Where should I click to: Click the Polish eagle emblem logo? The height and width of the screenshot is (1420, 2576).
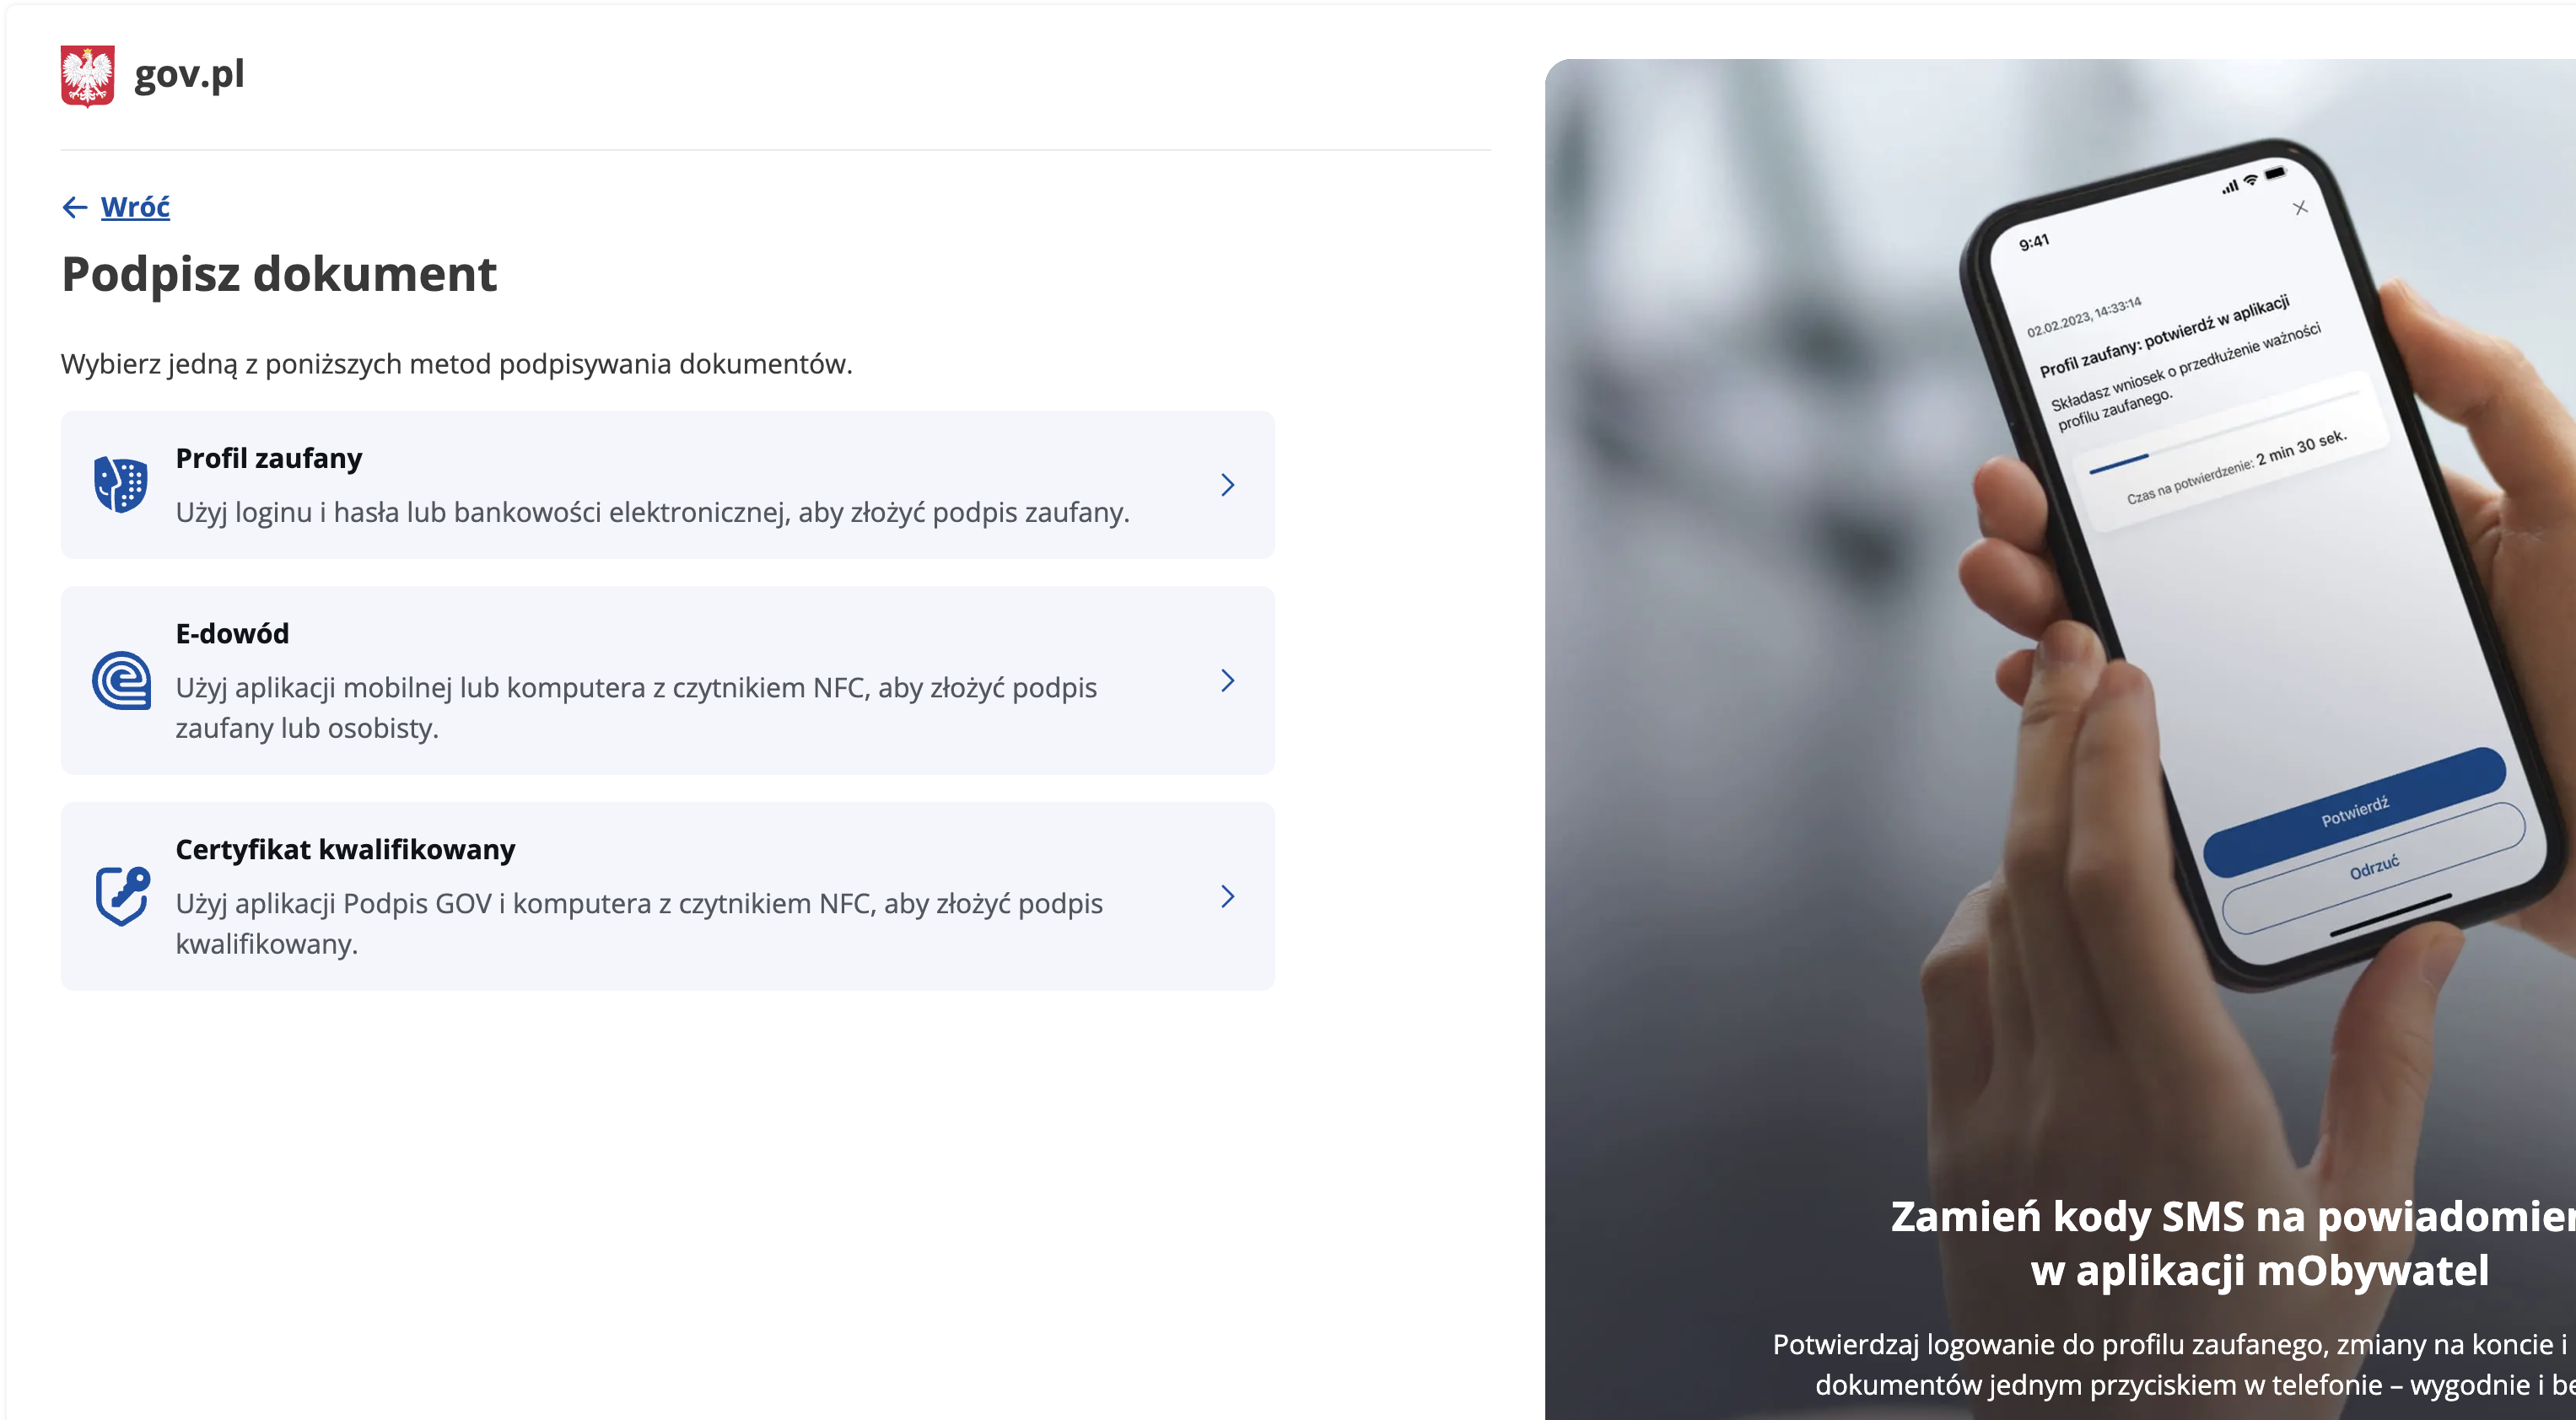87,75
